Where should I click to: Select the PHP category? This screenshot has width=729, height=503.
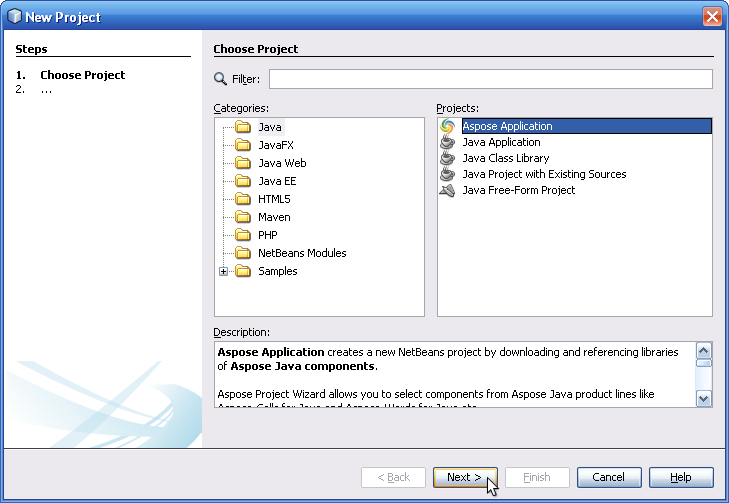(x=268, y=235)
